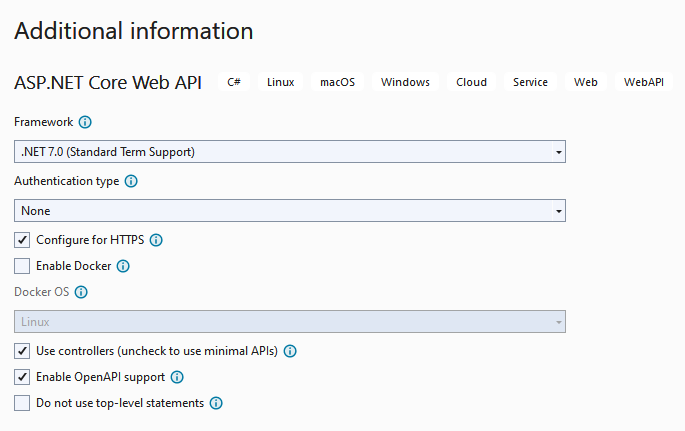Click info icon next to Enable Docker
The width and height of the screenshot is (685, 431).
[x=124, y=266]
